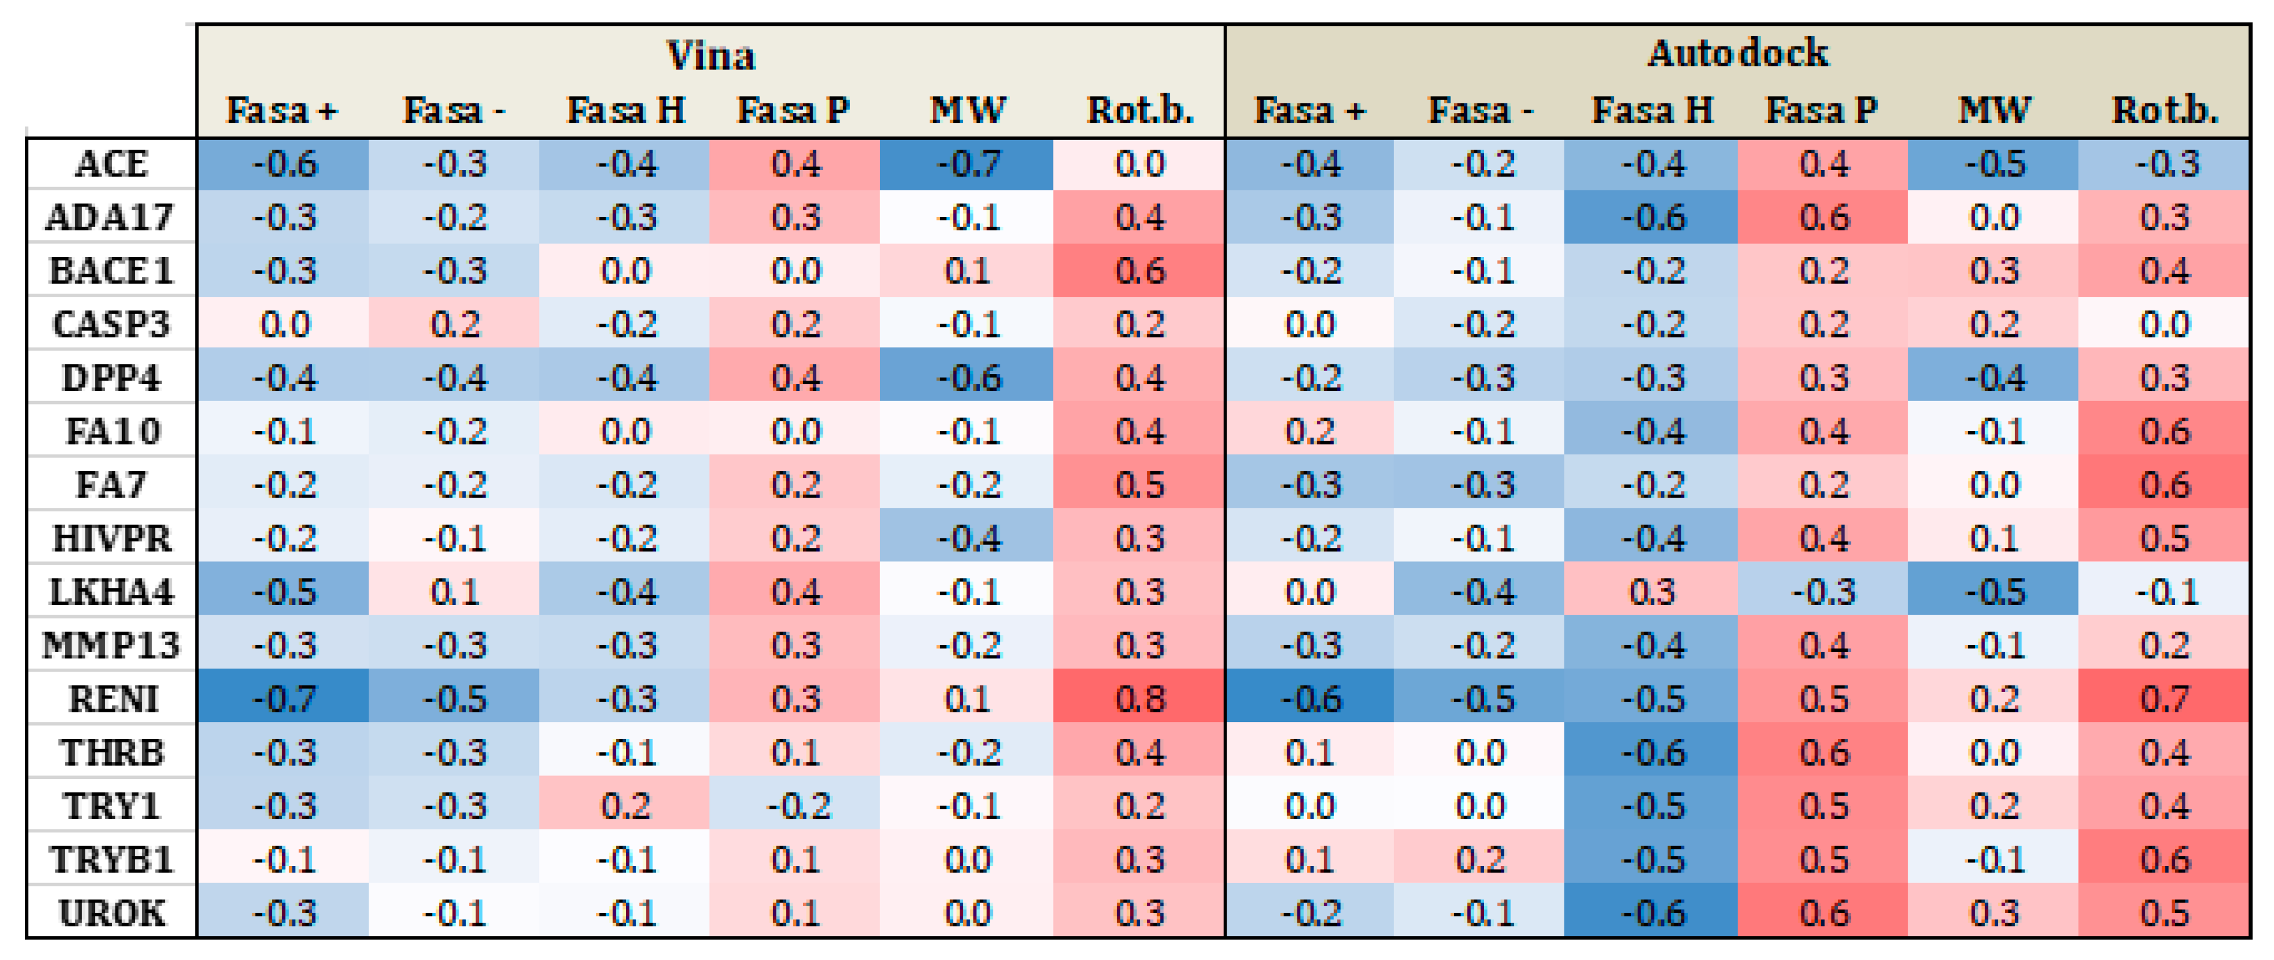Screen dimensions: 2274x960
Task: Select DPP4's Vina MW cell showing -0.6
Action: [967, 378]
